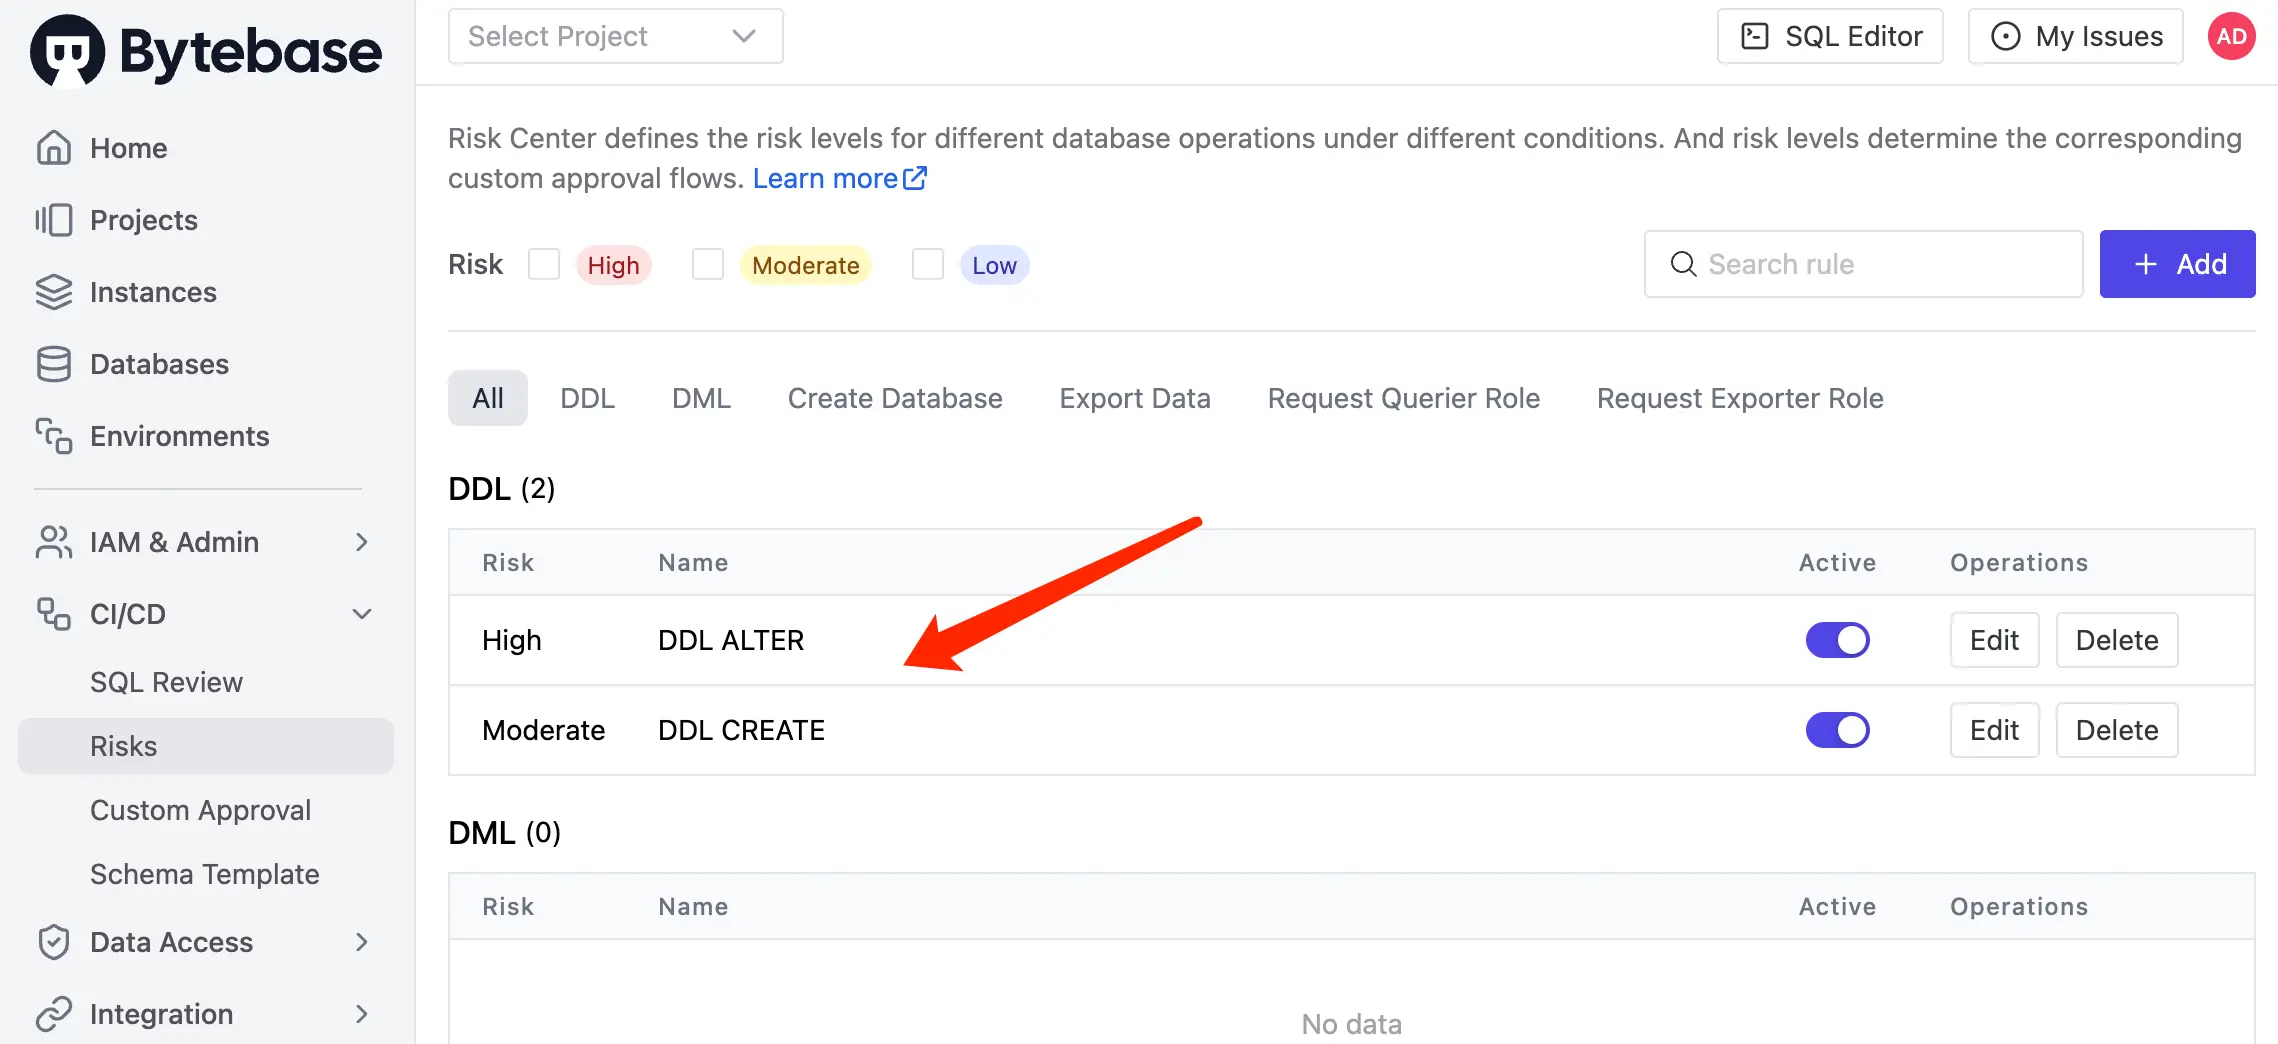Click the Data Access shield icon
This screenshot has width=2278, height=1044.
point(54,942)
